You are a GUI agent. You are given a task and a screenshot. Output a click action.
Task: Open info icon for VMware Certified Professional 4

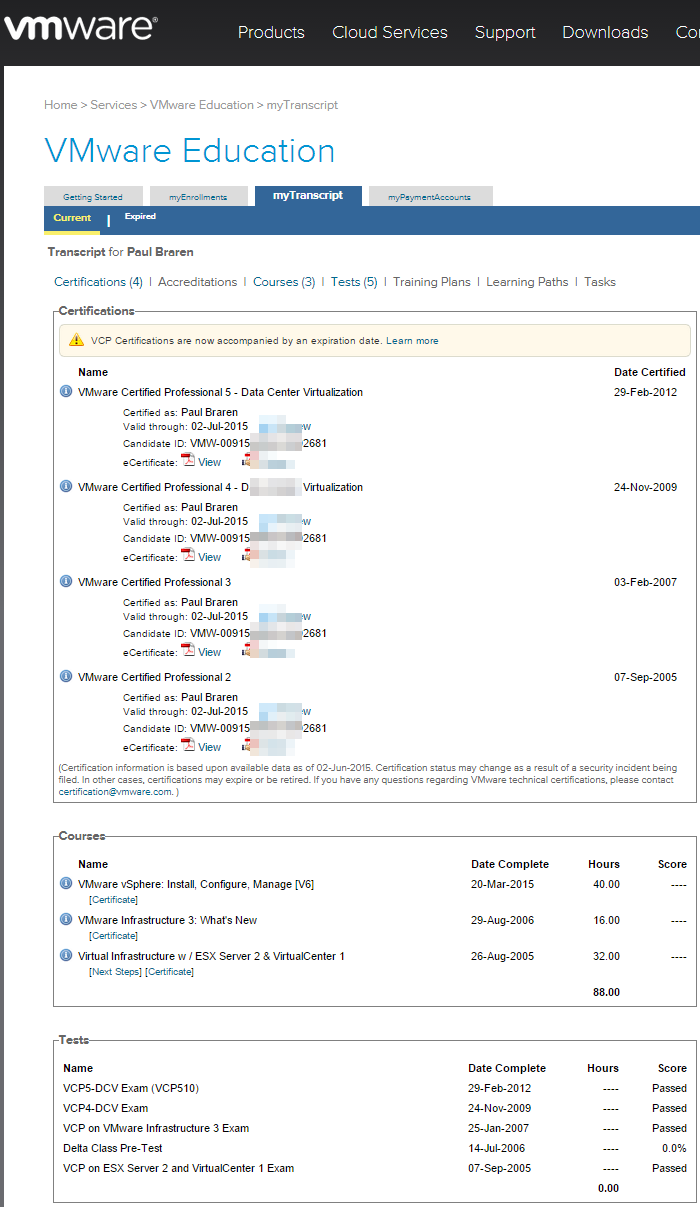(66, 487)
